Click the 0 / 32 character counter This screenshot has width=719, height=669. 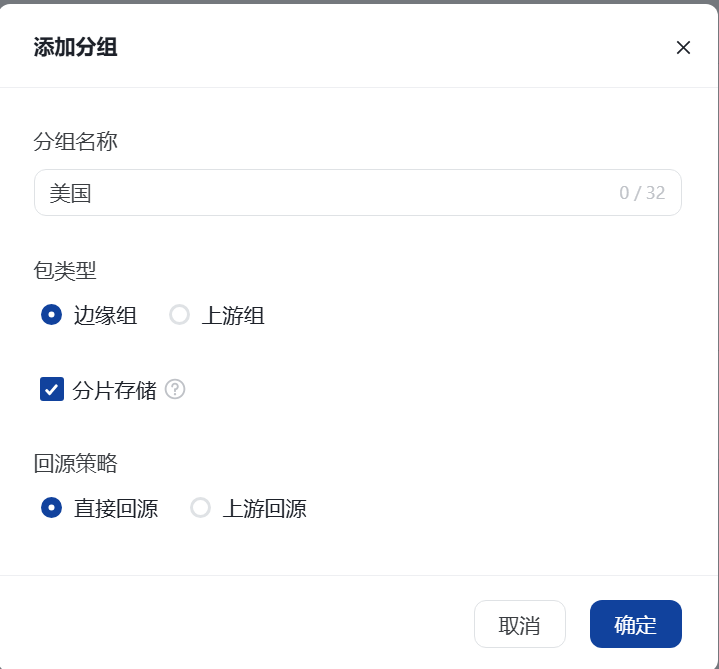[642, 193]
